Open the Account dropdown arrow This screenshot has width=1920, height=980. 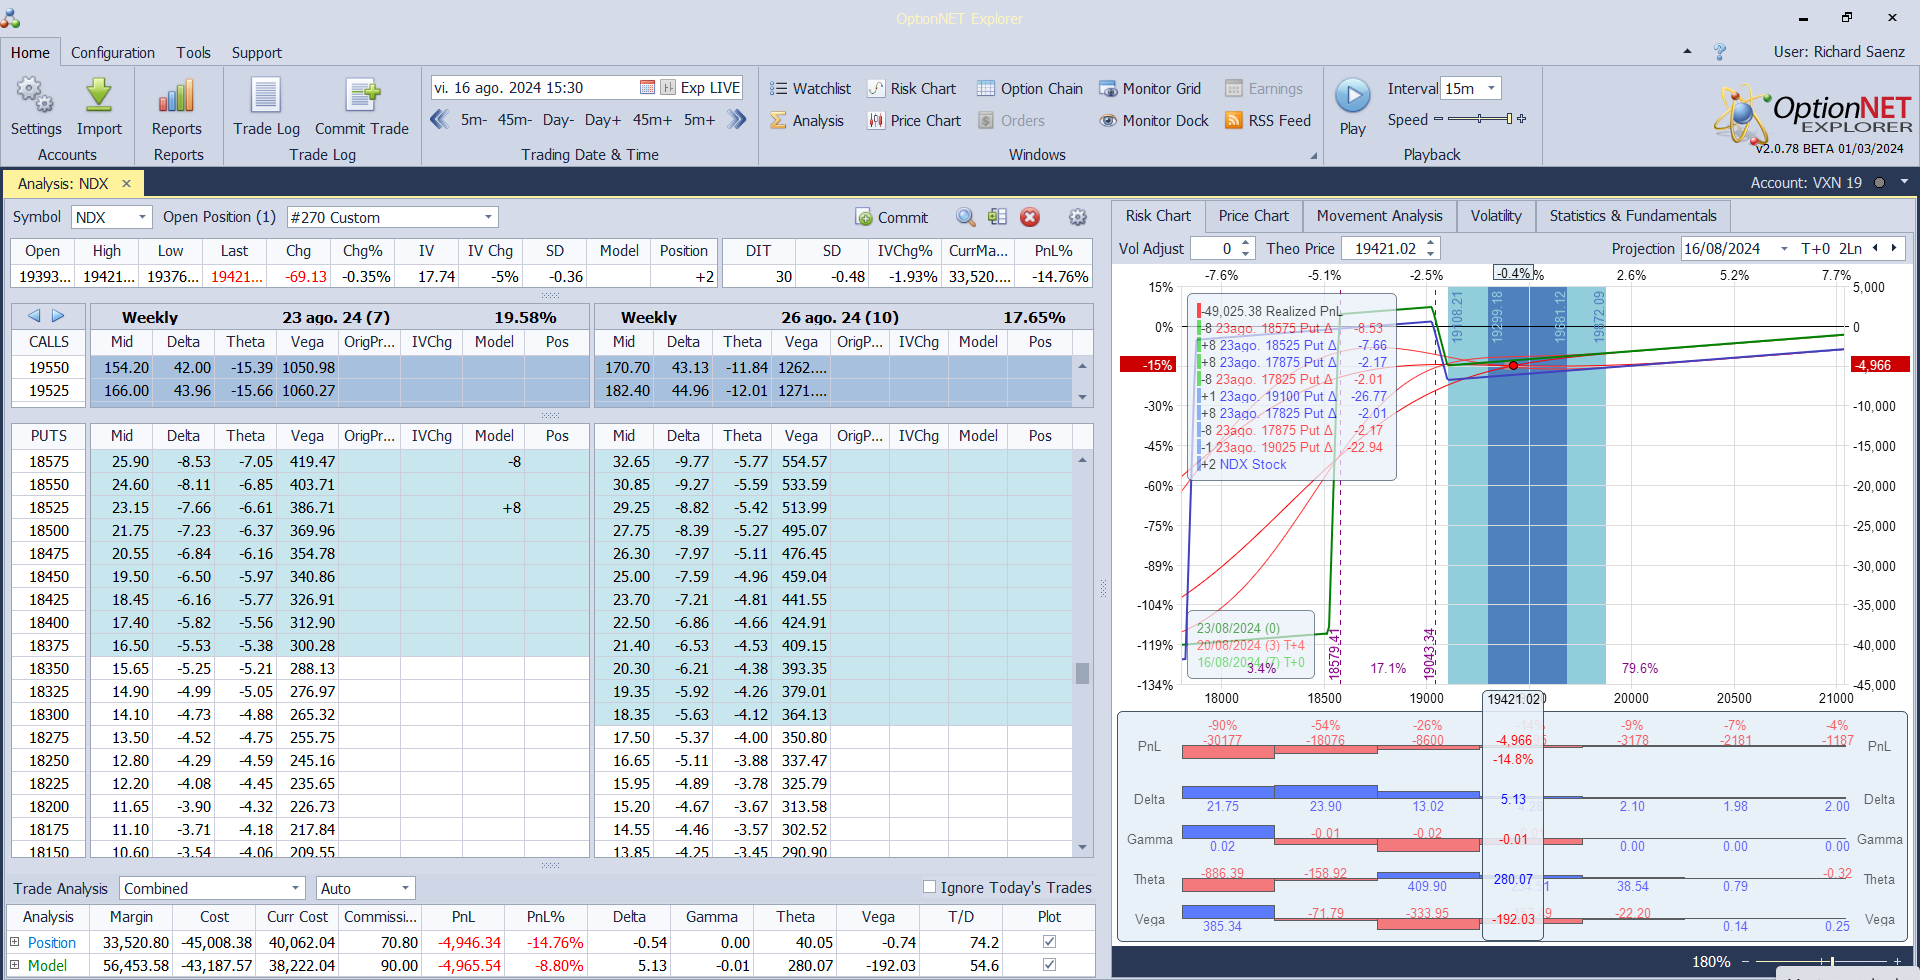point(1904,182)
